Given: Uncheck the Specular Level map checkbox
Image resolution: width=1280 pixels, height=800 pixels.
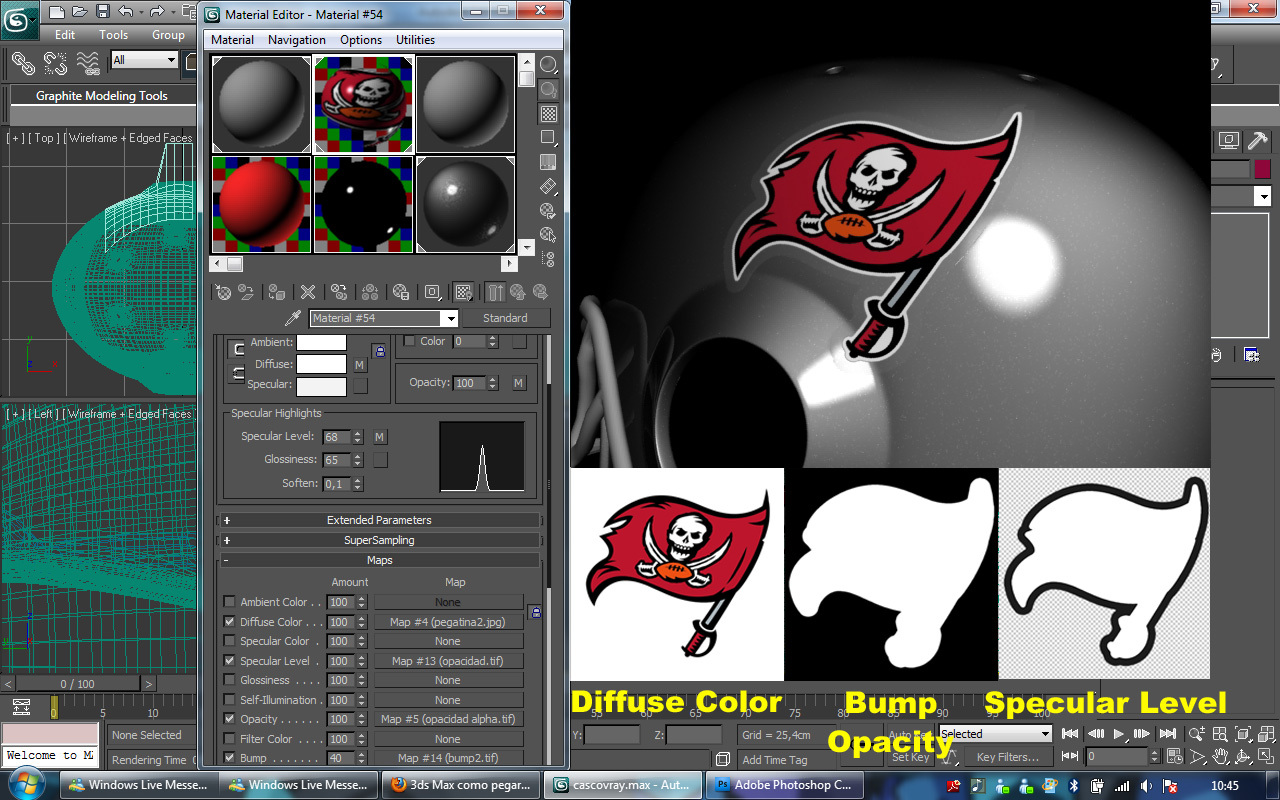Looking at the screenshot, I should tap(230, 661).
